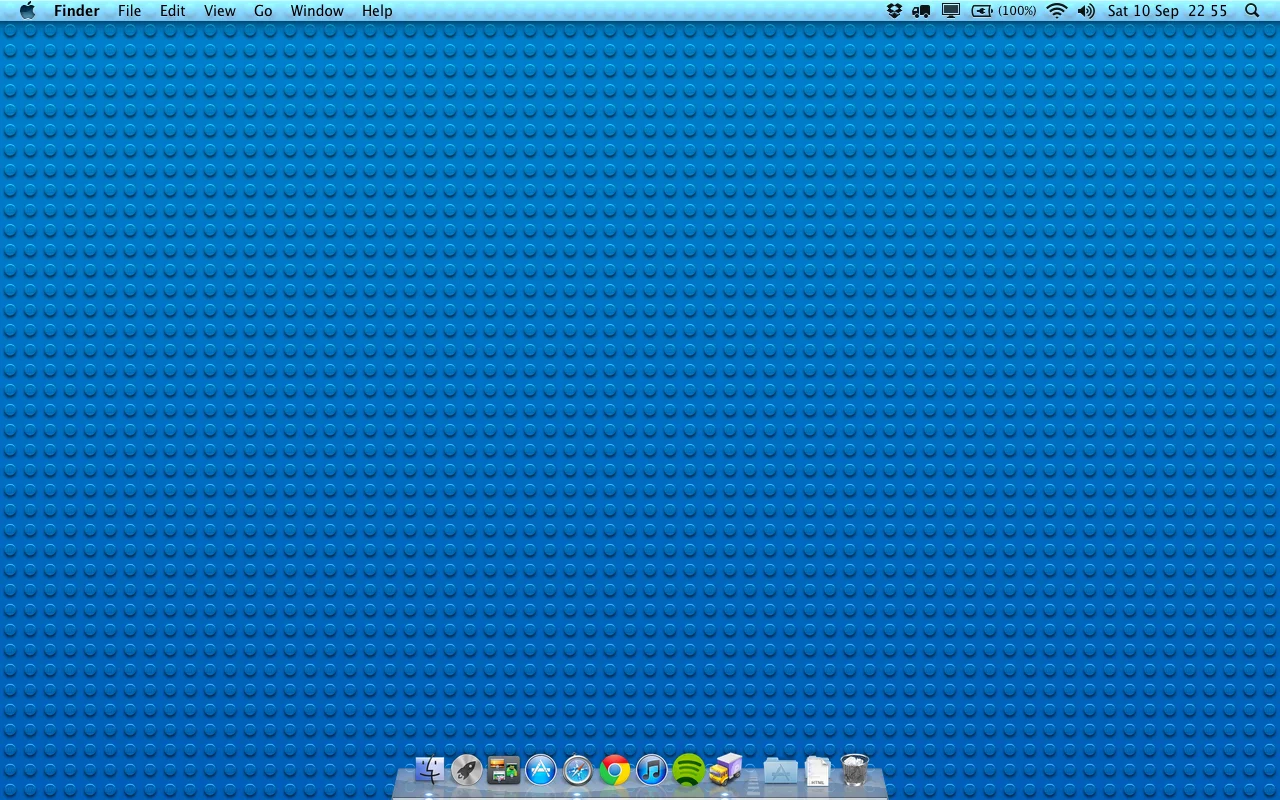Launch the App Store from Dock
The width and height of the screenshot is (1280, 800).
pos(541,770)
